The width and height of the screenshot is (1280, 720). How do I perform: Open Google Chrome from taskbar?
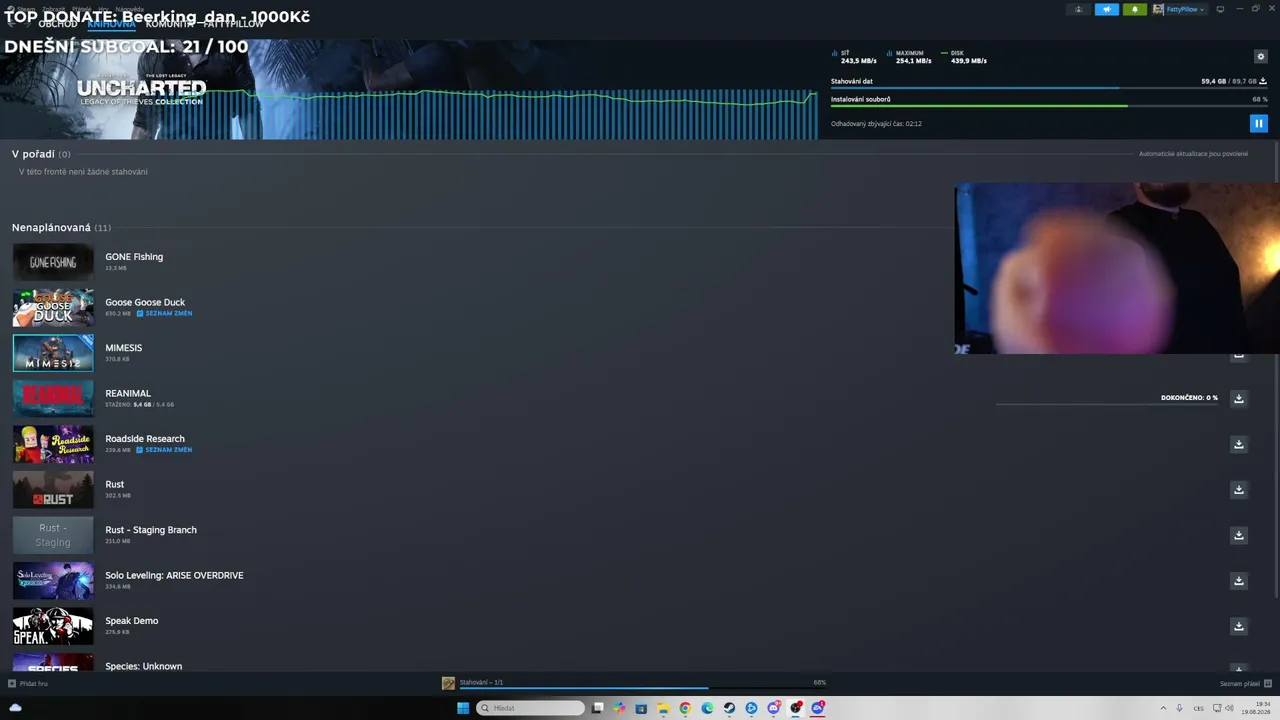click(x=685, y=708)
